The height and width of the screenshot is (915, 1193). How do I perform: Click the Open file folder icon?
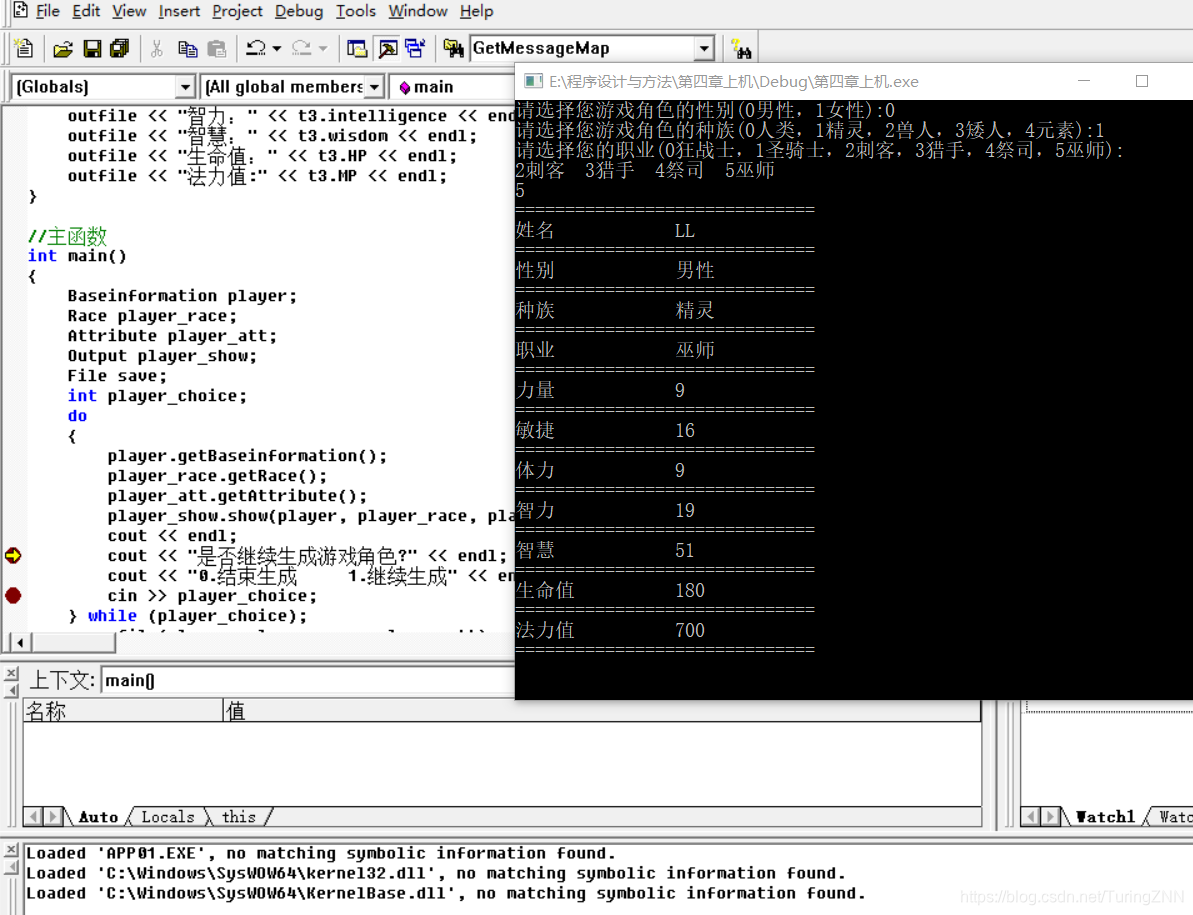coord(63,49)
